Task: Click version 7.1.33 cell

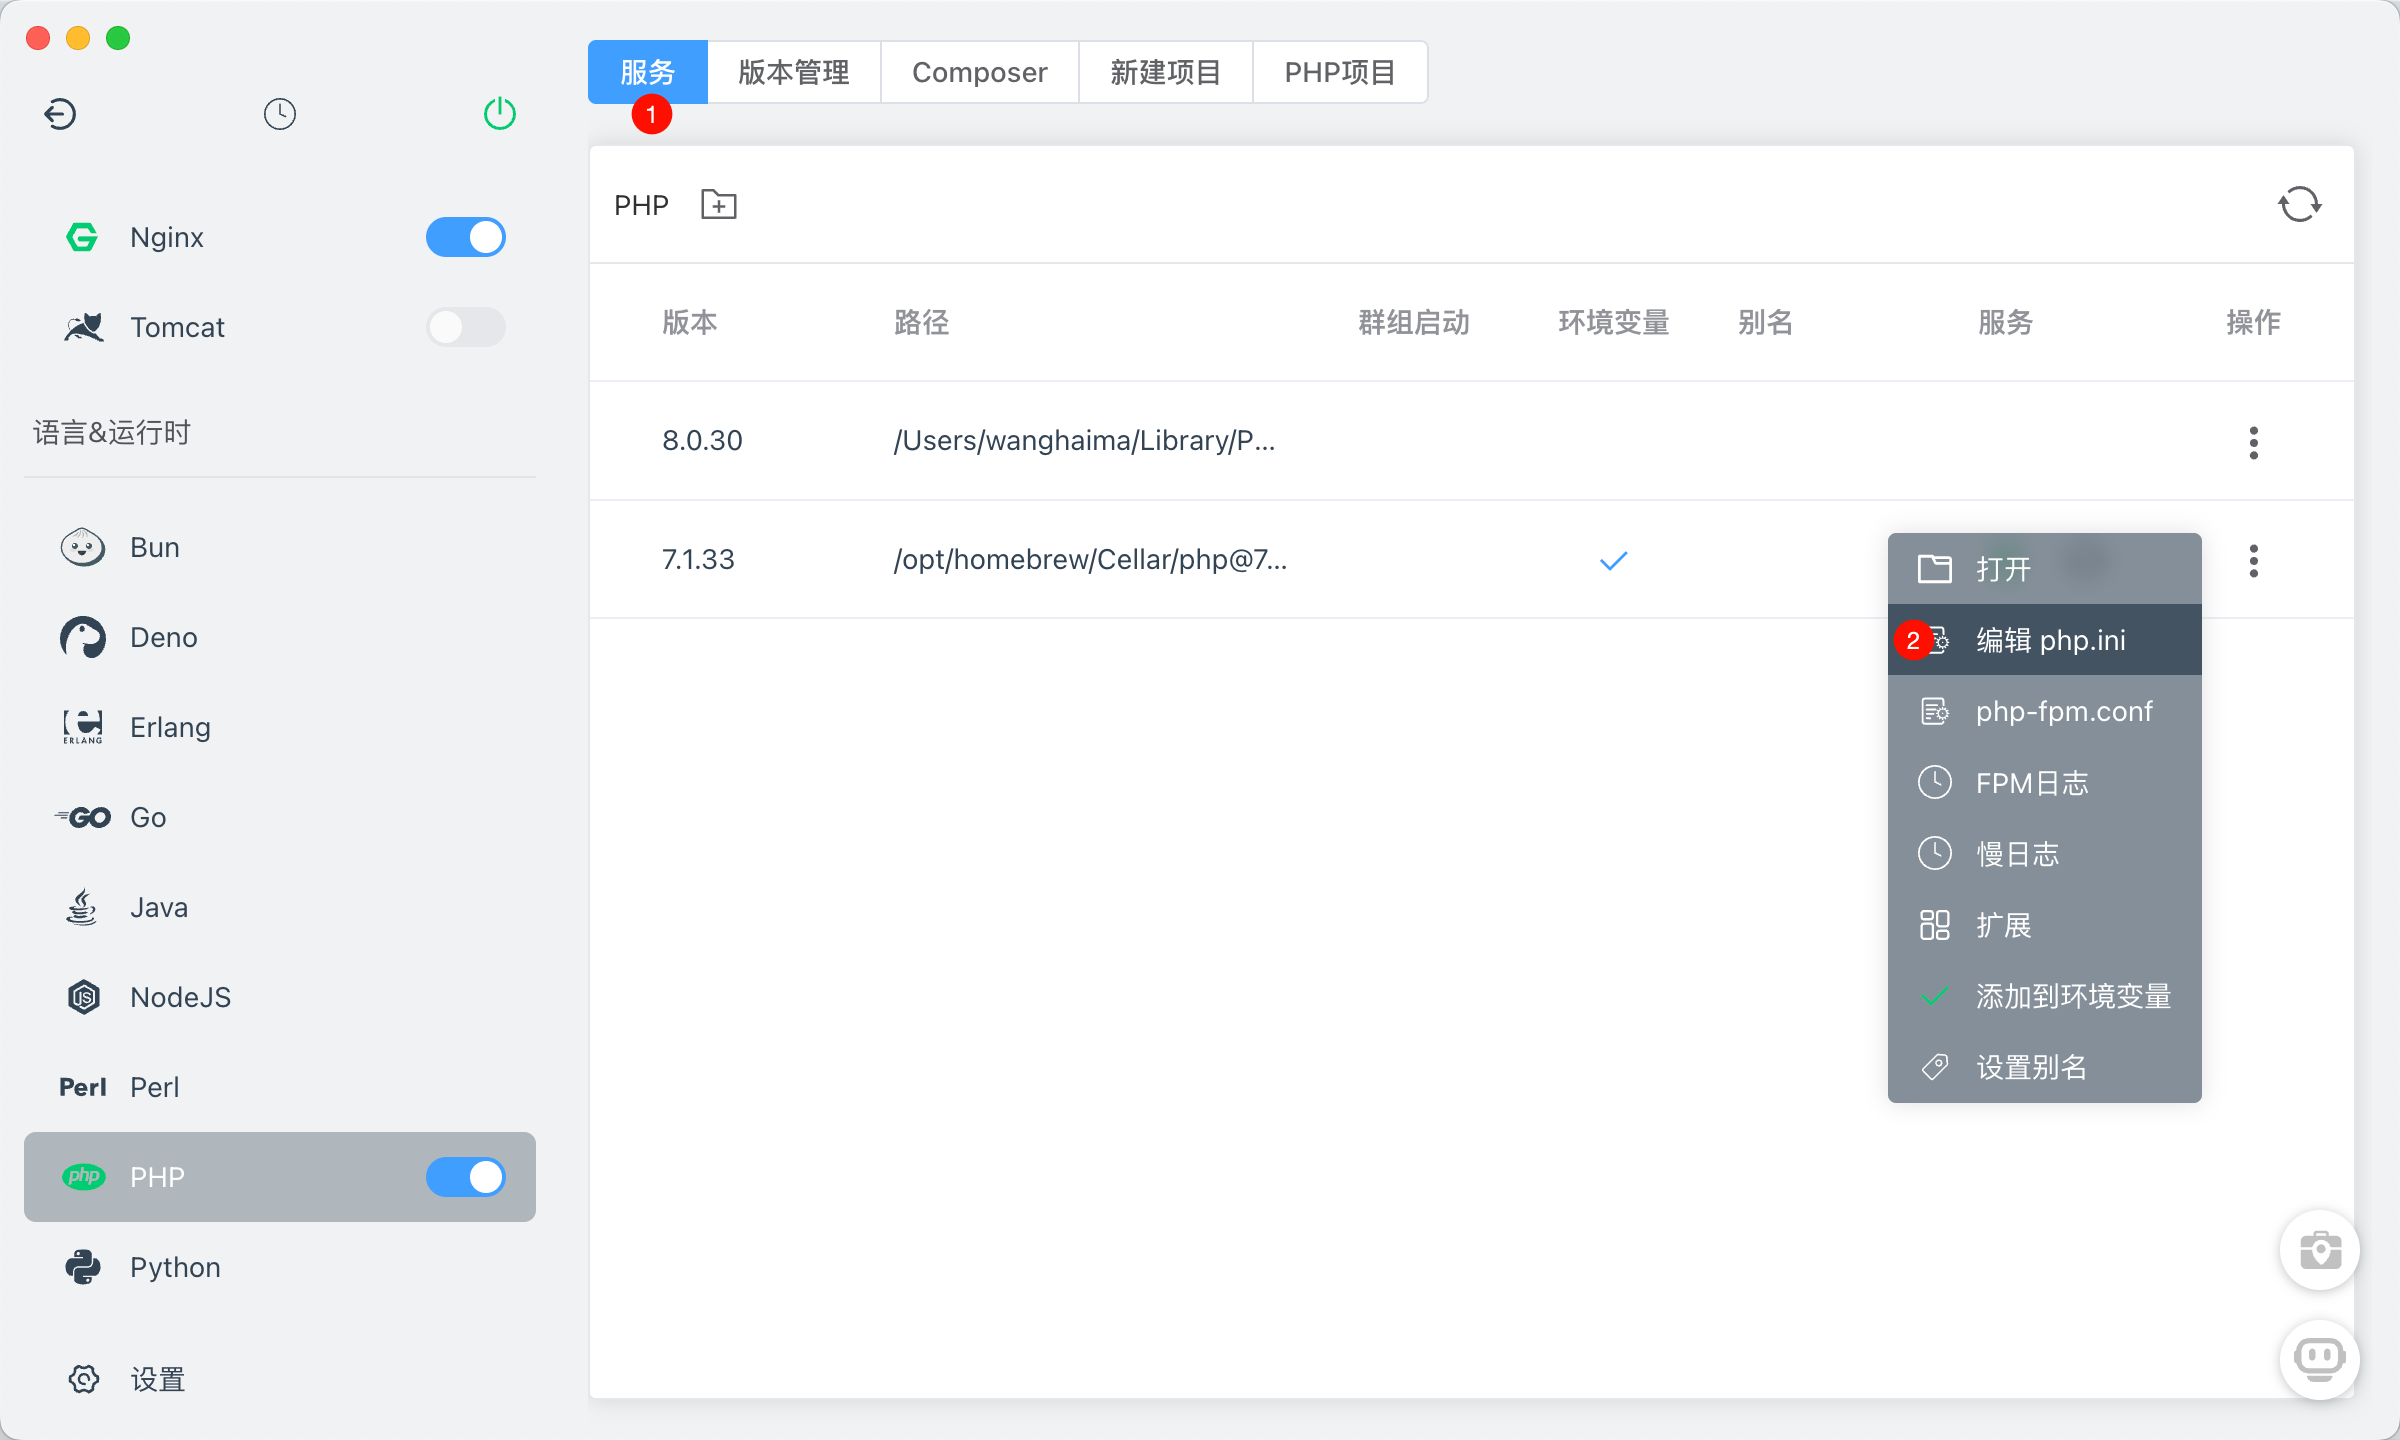Action: click(698, 560)
